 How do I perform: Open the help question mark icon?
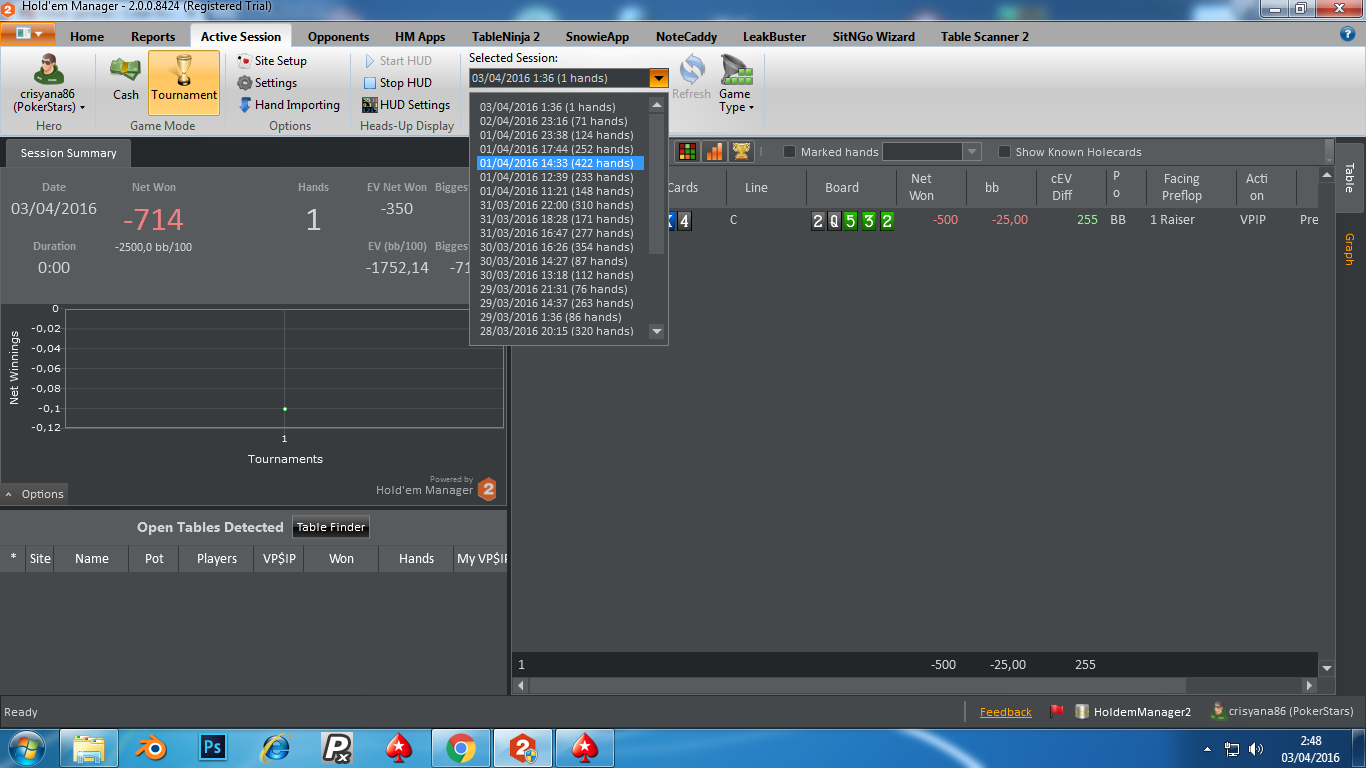1347,34
